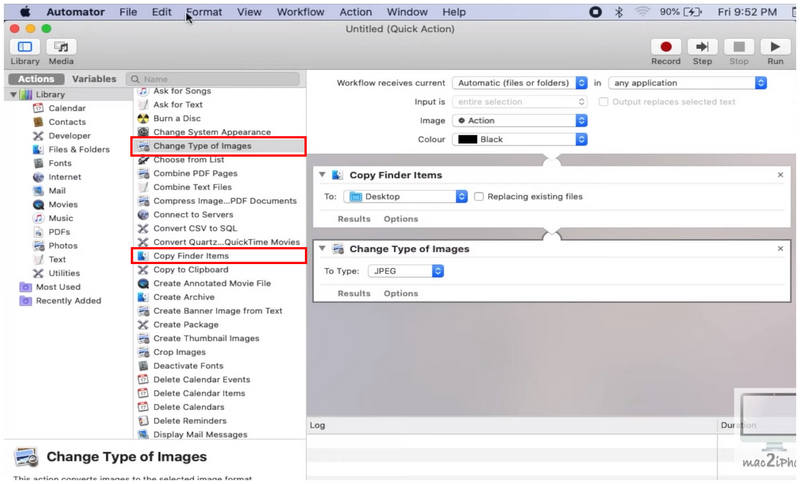Open the File menu
Image resolution: width=800 pixels, height=484 pixels.
coord(128,12)
